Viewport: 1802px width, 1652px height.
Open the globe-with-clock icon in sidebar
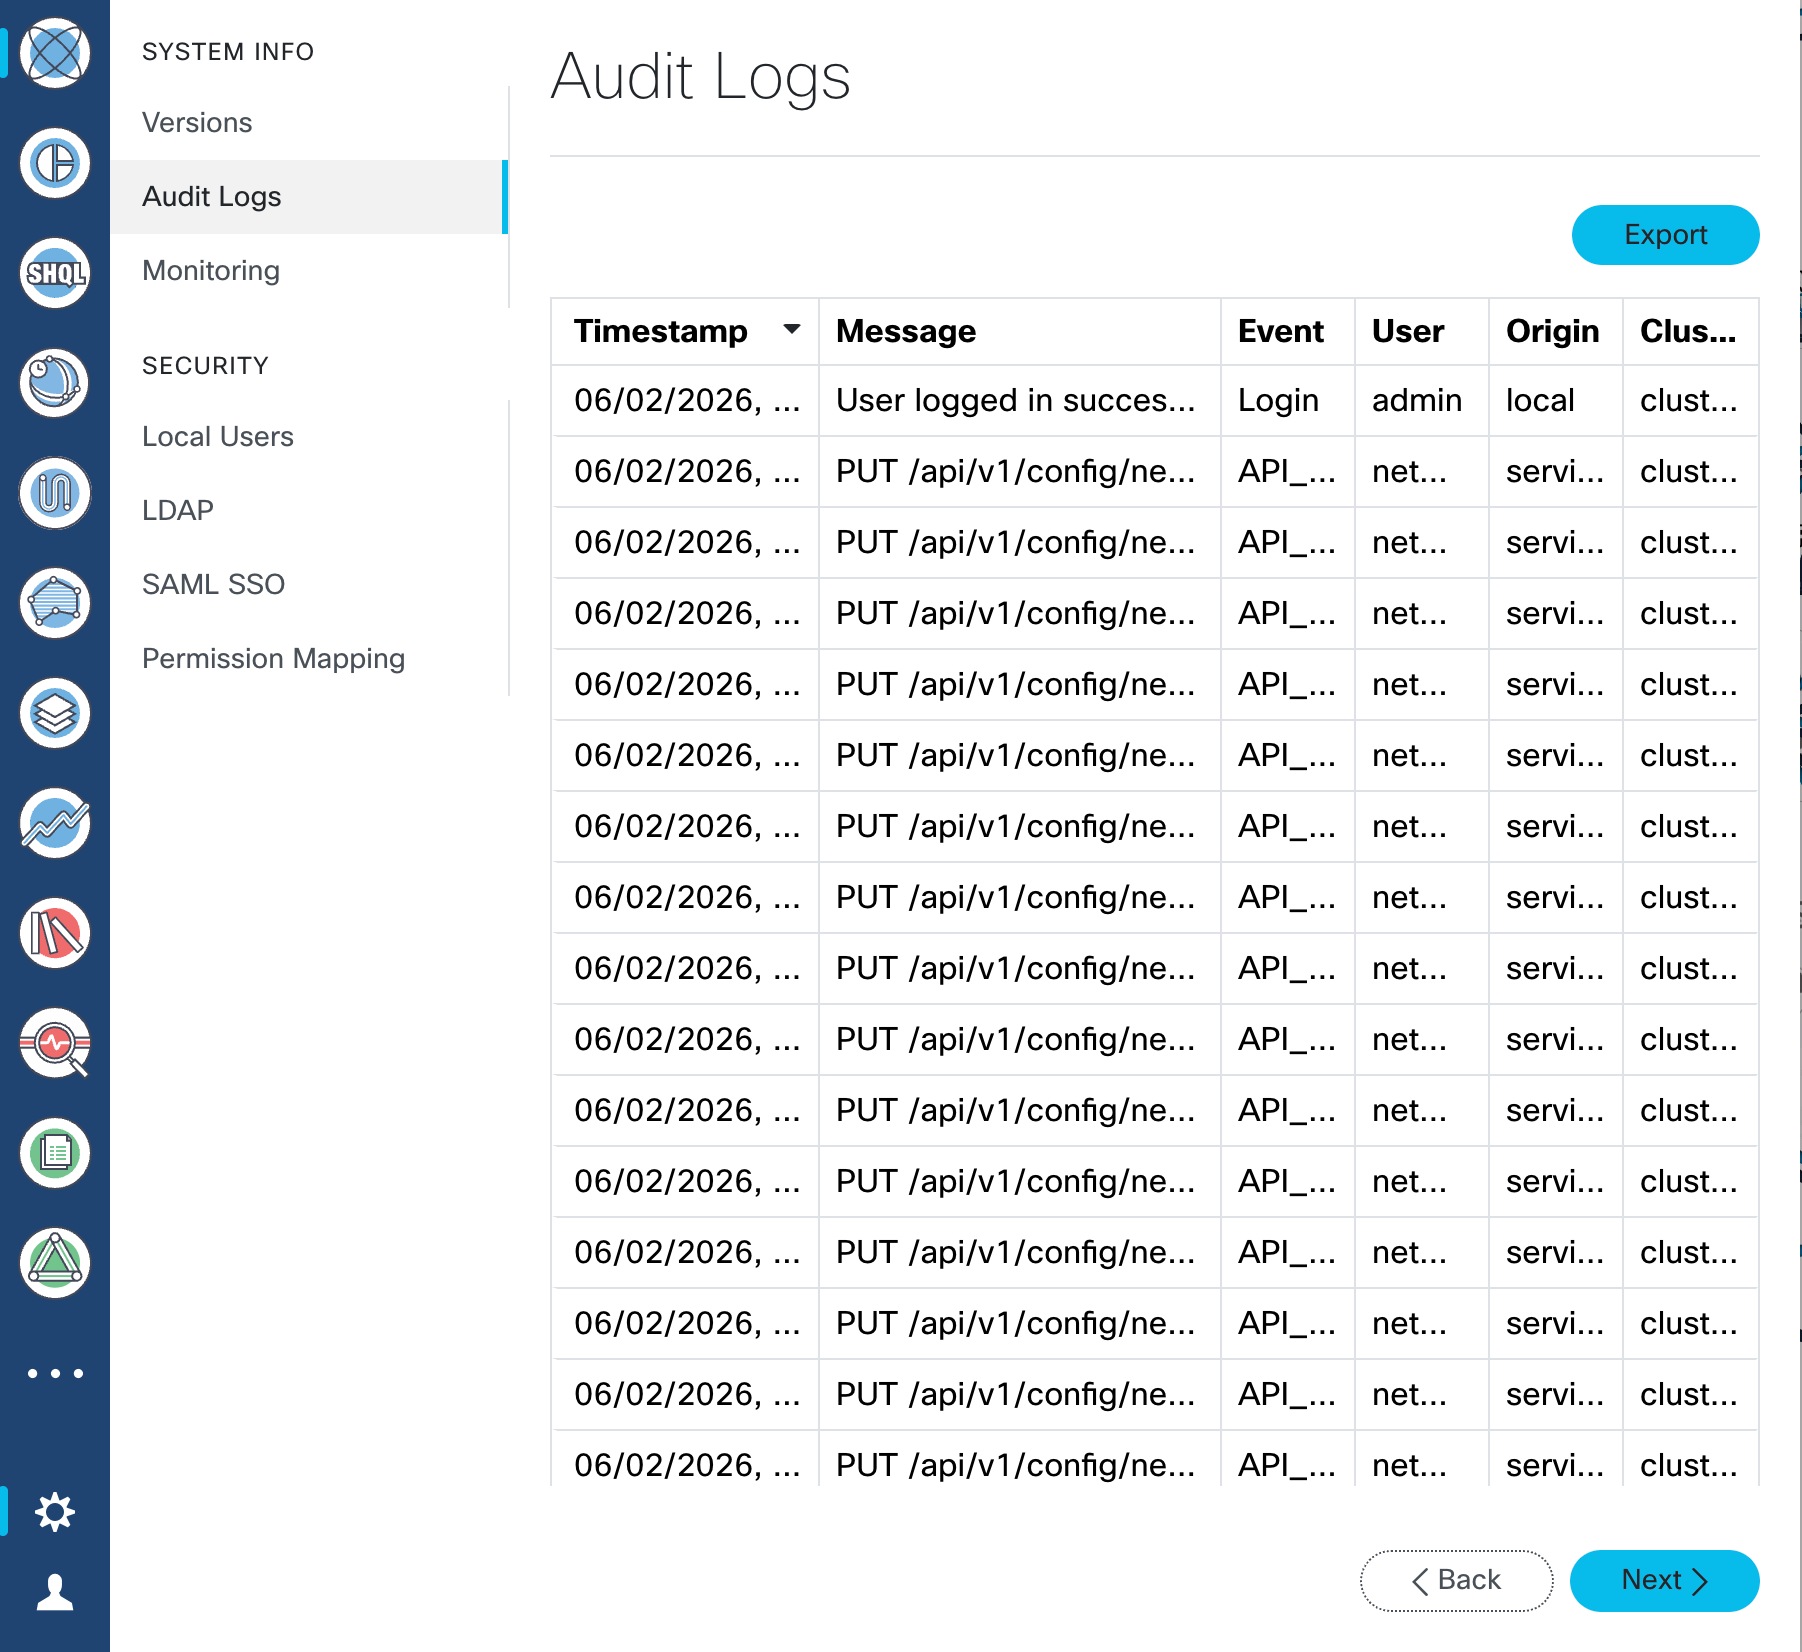pyautogui.click(x=55, y=383)
